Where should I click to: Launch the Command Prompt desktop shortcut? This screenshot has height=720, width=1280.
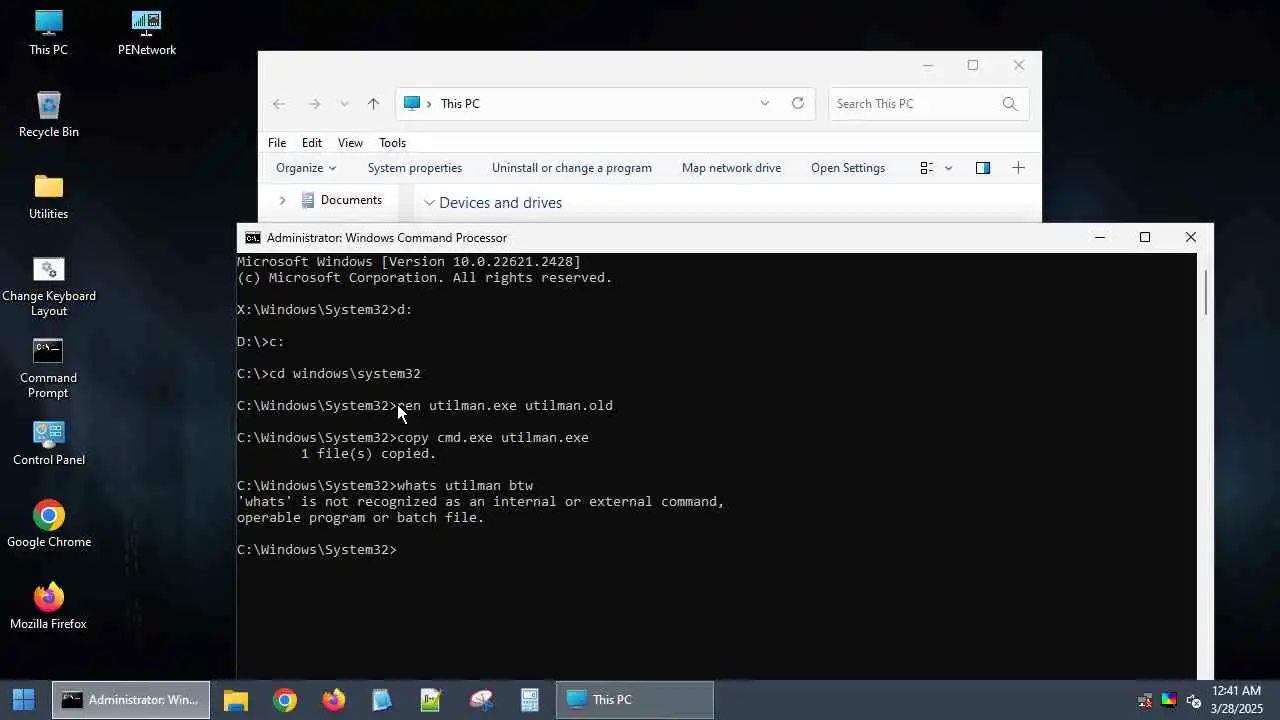(48, 368)
